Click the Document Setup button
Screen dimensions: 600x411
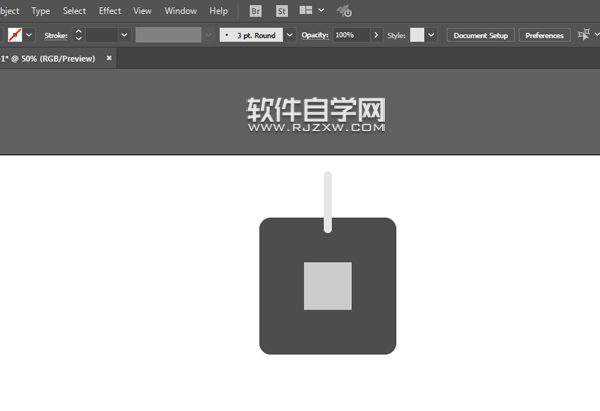[480, 35]
